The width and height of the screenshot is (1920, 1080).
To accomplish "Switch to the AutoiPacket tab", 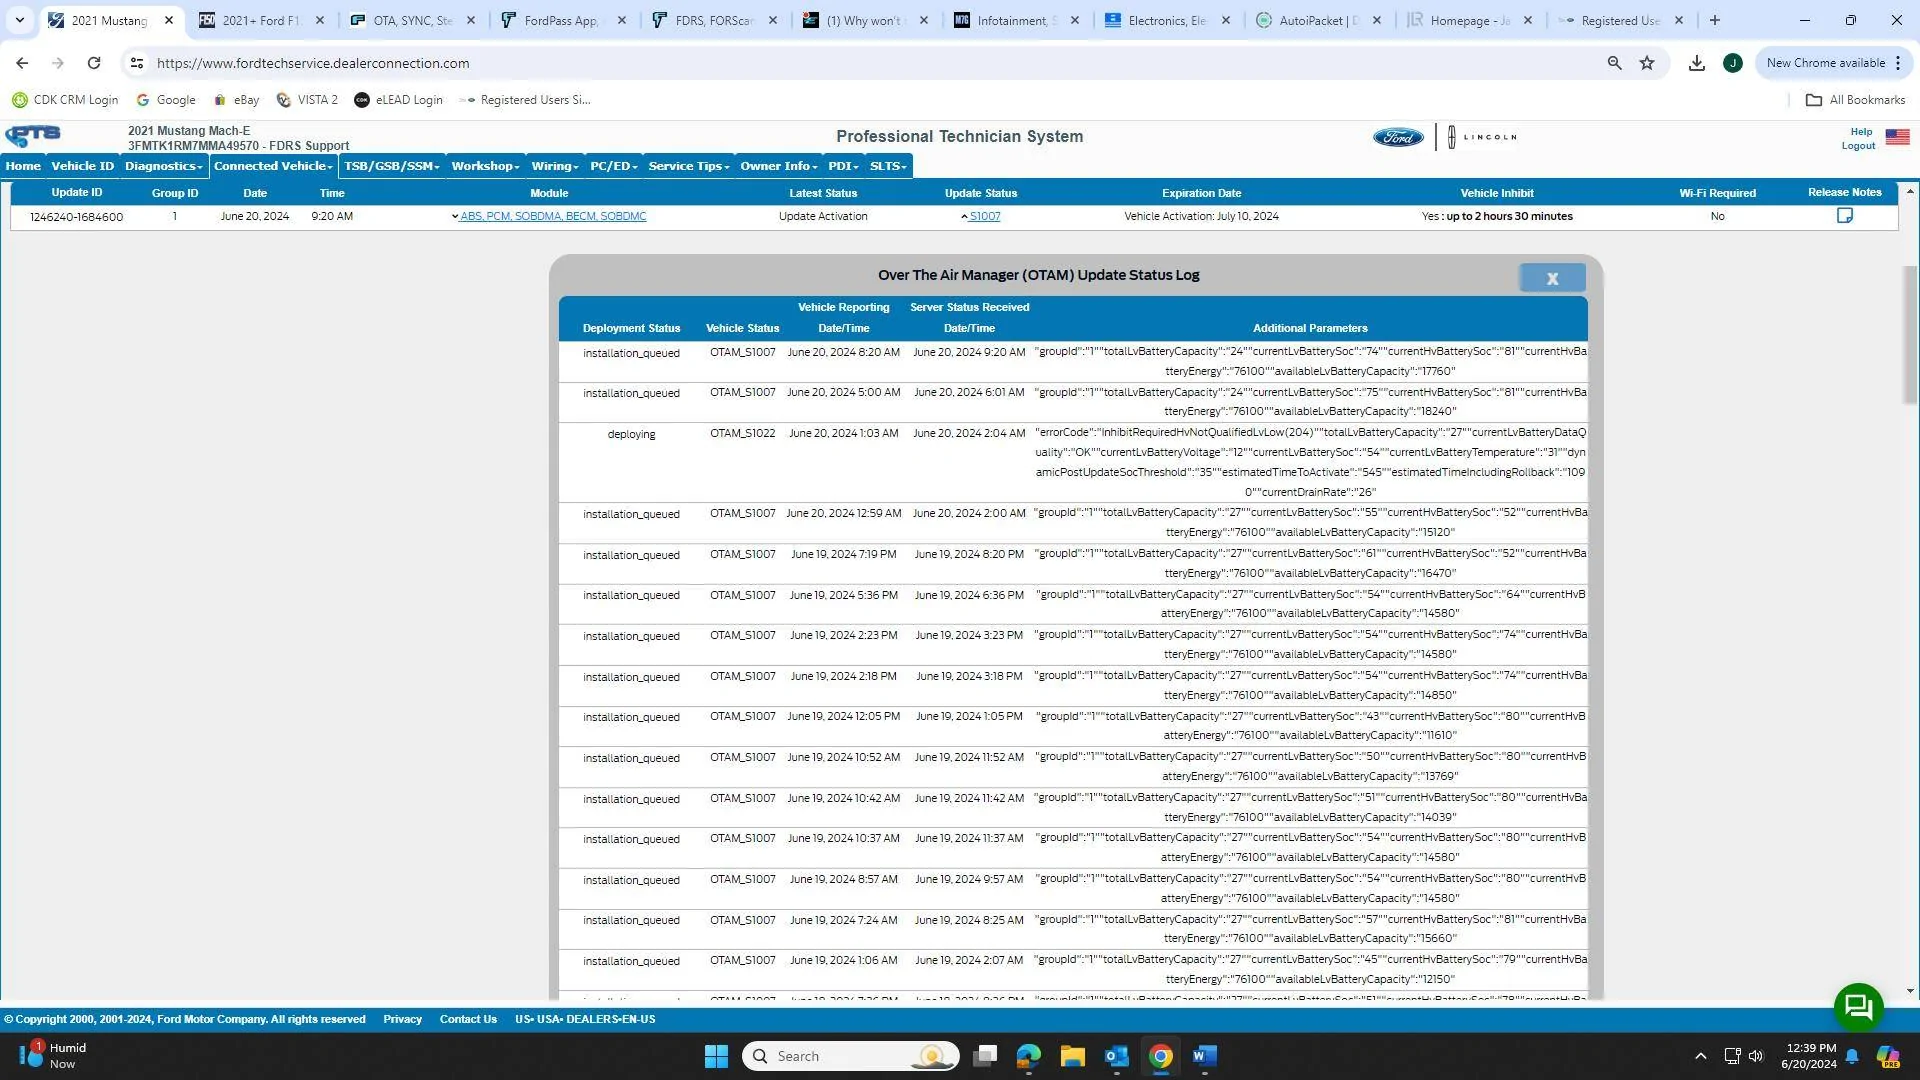I will 1319,20.
